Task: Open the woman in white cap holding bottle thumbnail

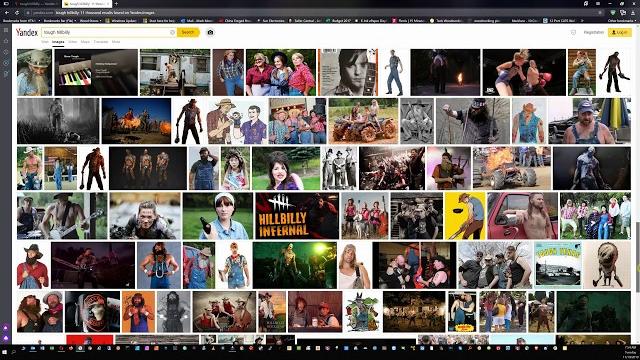Action: [x=218, y=216]
